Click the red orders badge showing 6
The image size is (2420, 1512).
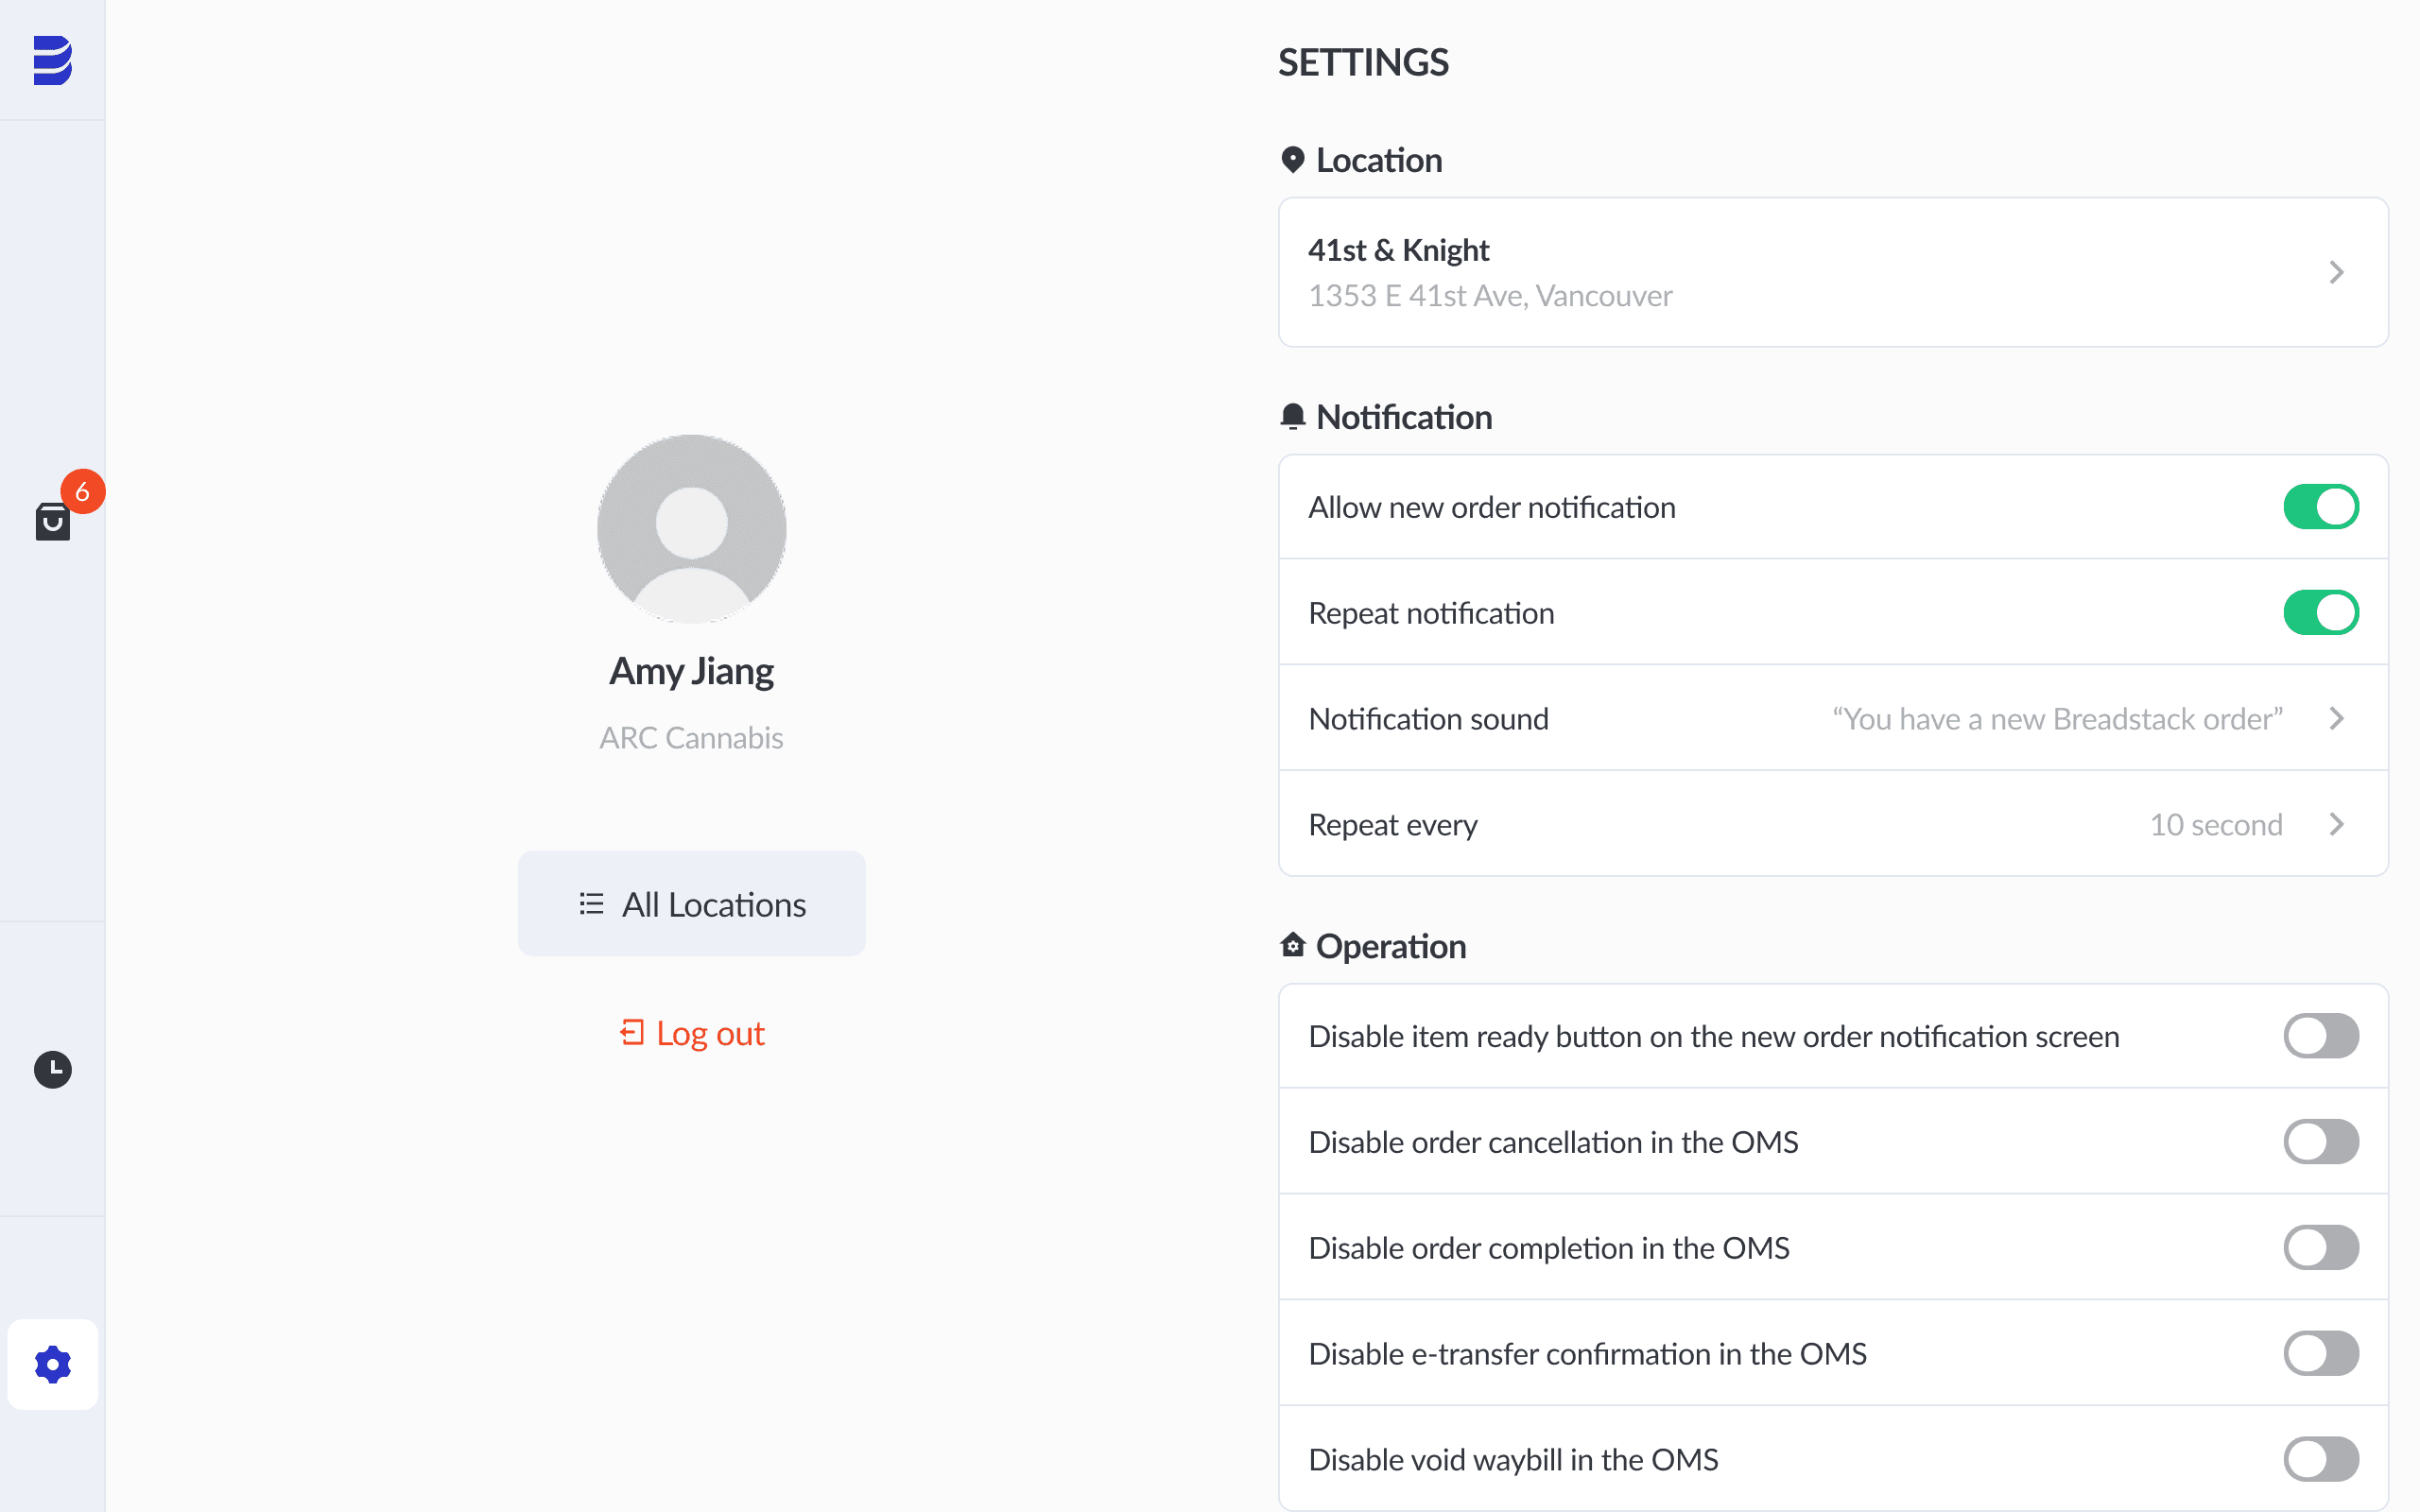click(x=83, y=491)
